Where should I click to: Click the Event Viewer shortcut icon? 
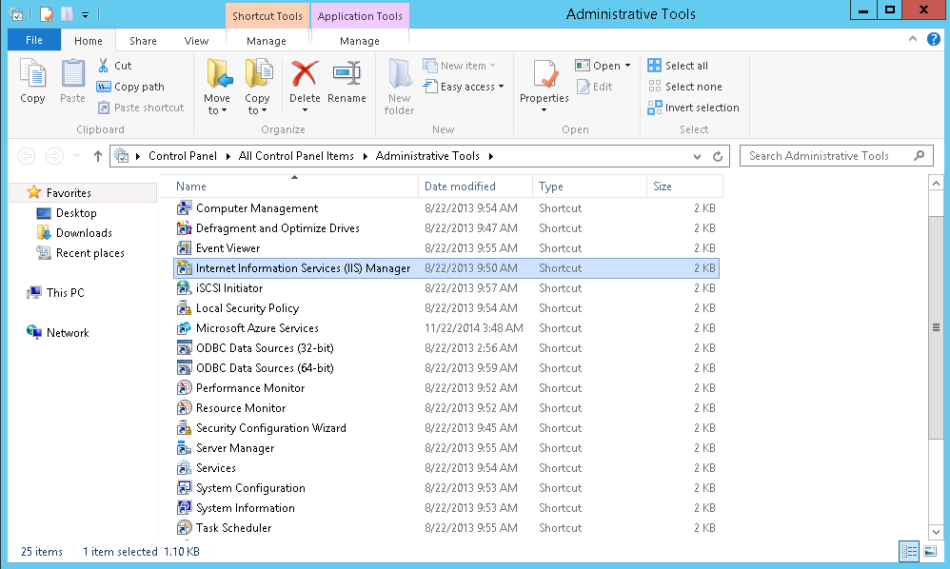click(184, 248)
